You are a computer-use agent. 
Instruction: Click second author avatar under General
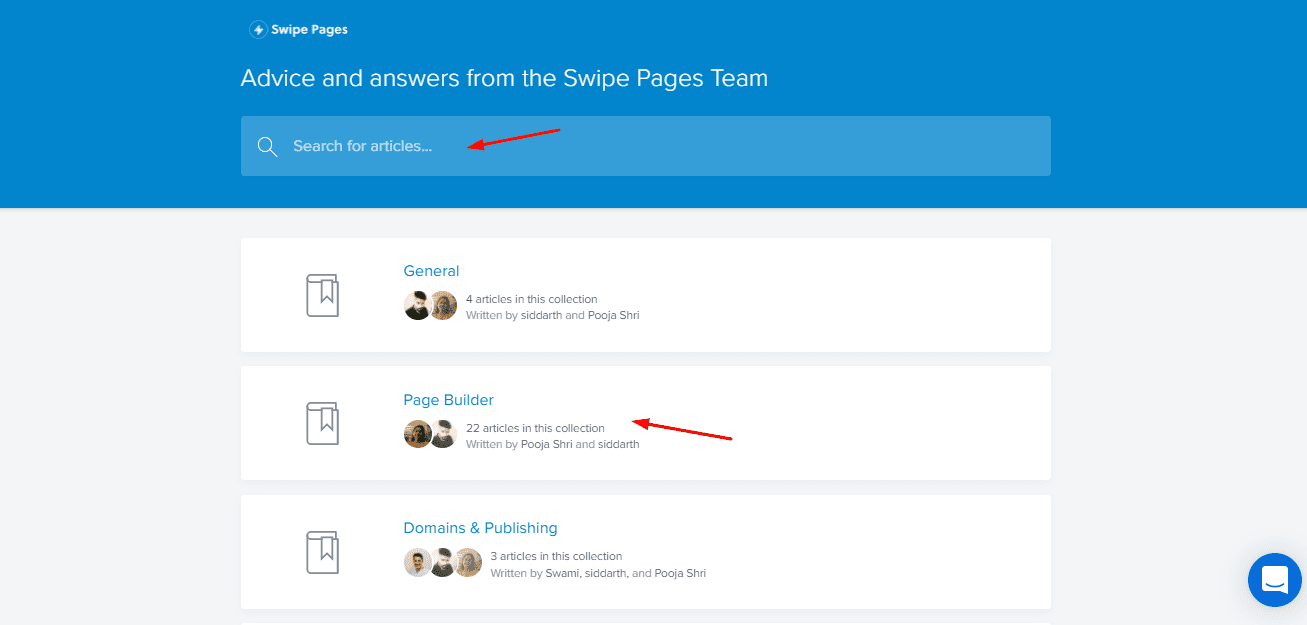pyautogui.click(x=443, y=306)
